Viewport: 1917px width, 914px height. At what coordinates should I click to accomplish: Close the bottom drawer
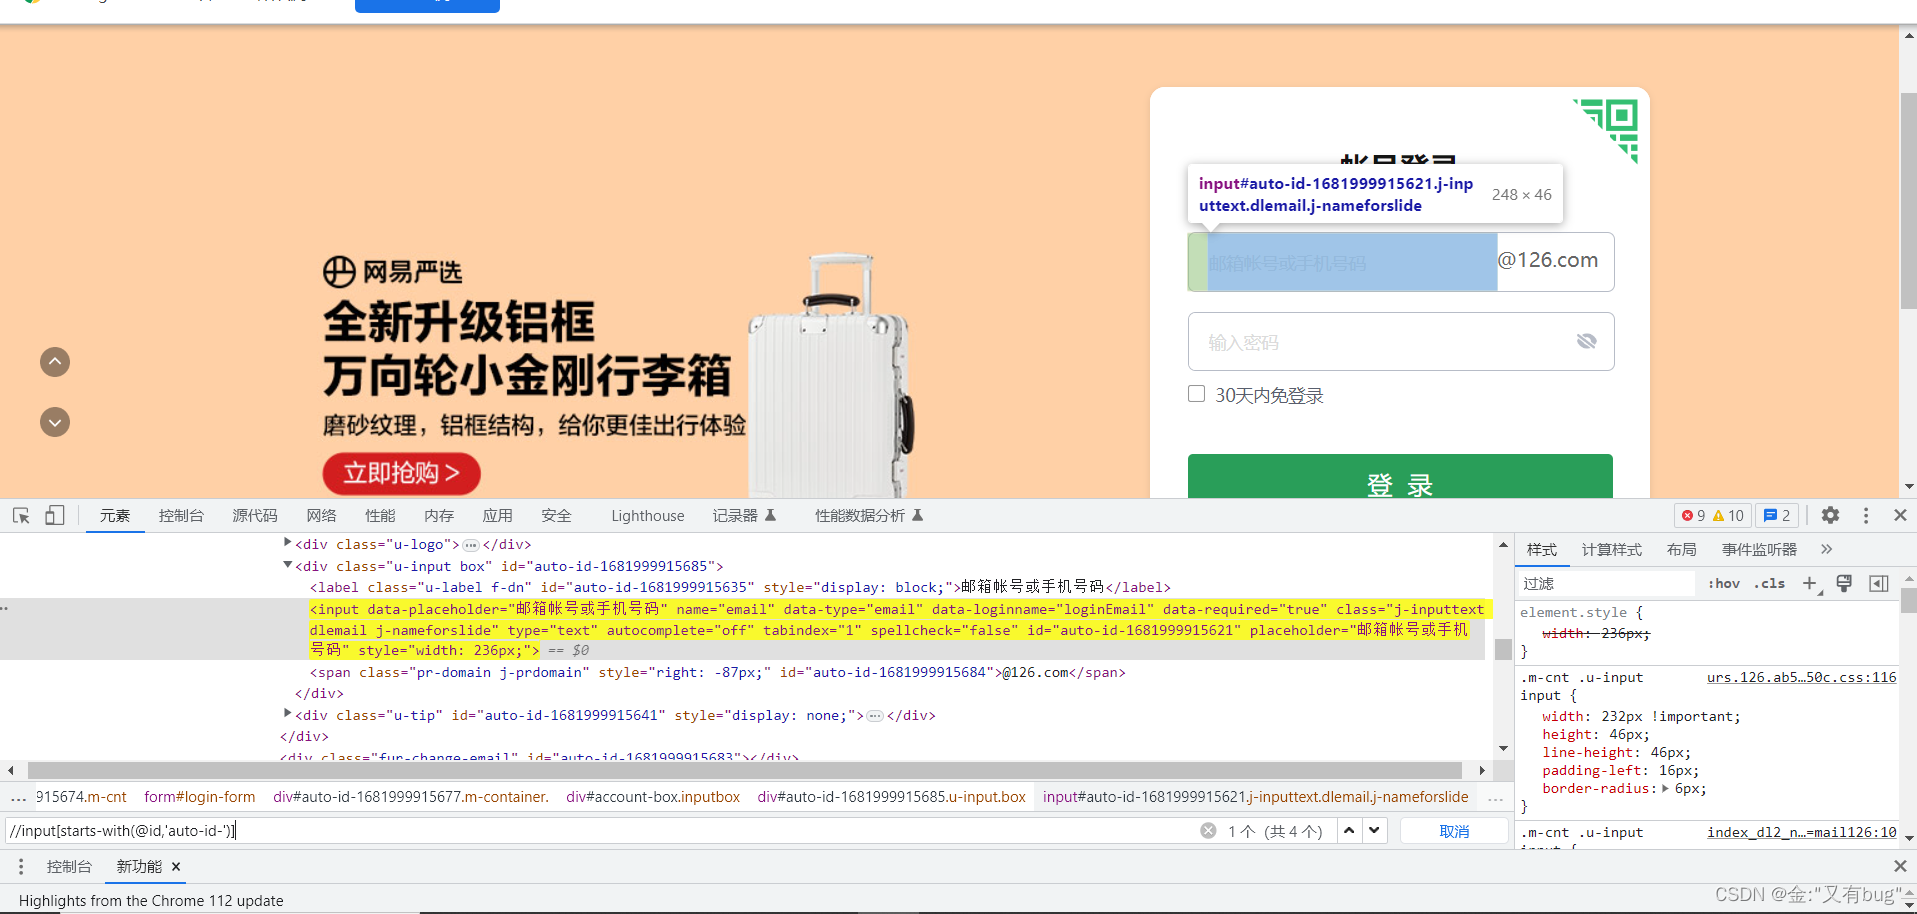(1900, 866)
